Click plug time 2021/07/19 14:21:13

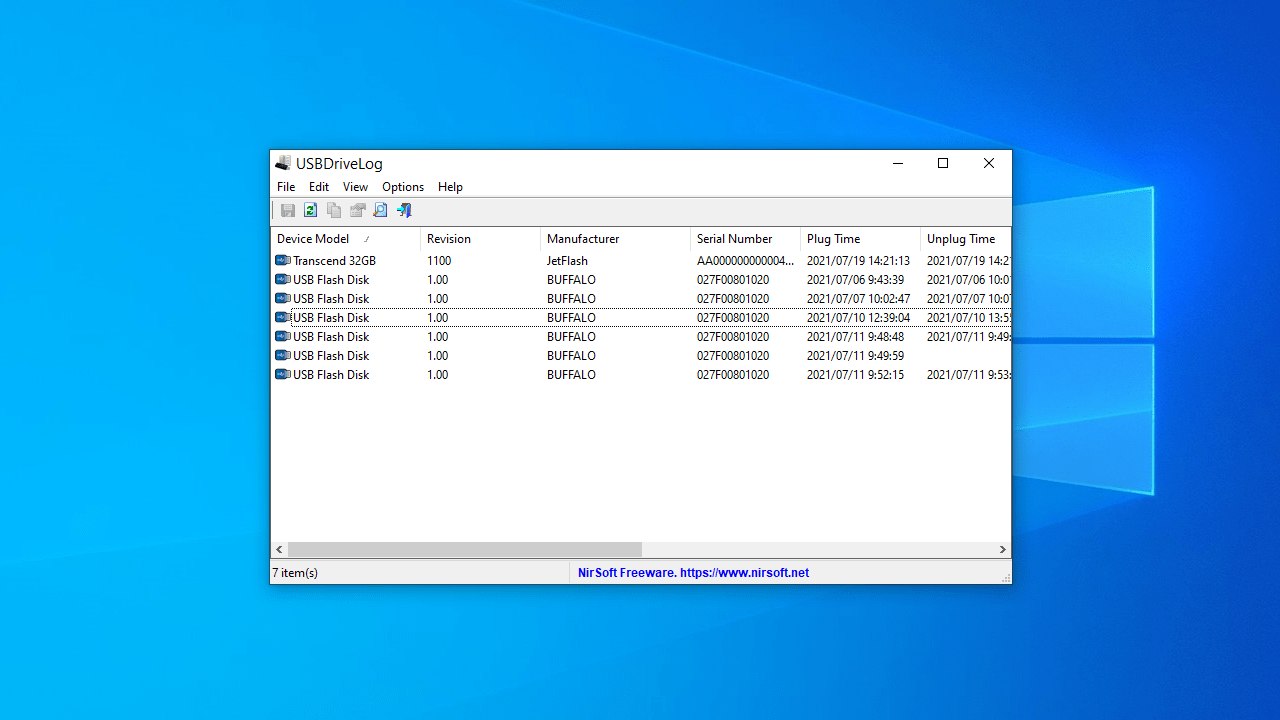[x=858, y=261]
